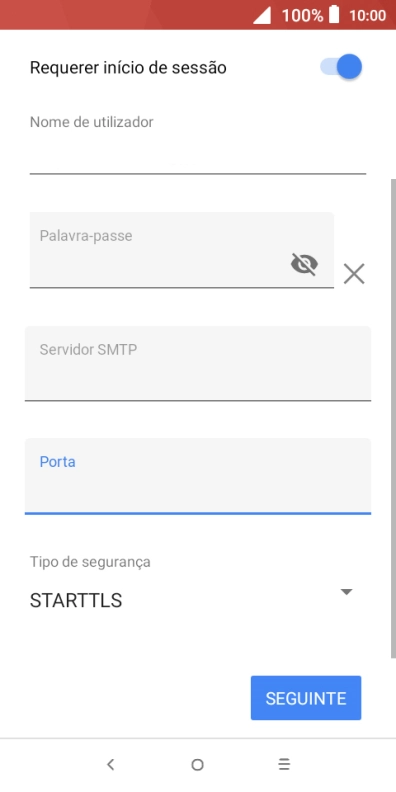Tap the Tipo de segurança label
This screenshot has width=396, height=792.
pyautogui.click(x=90, y=562)
